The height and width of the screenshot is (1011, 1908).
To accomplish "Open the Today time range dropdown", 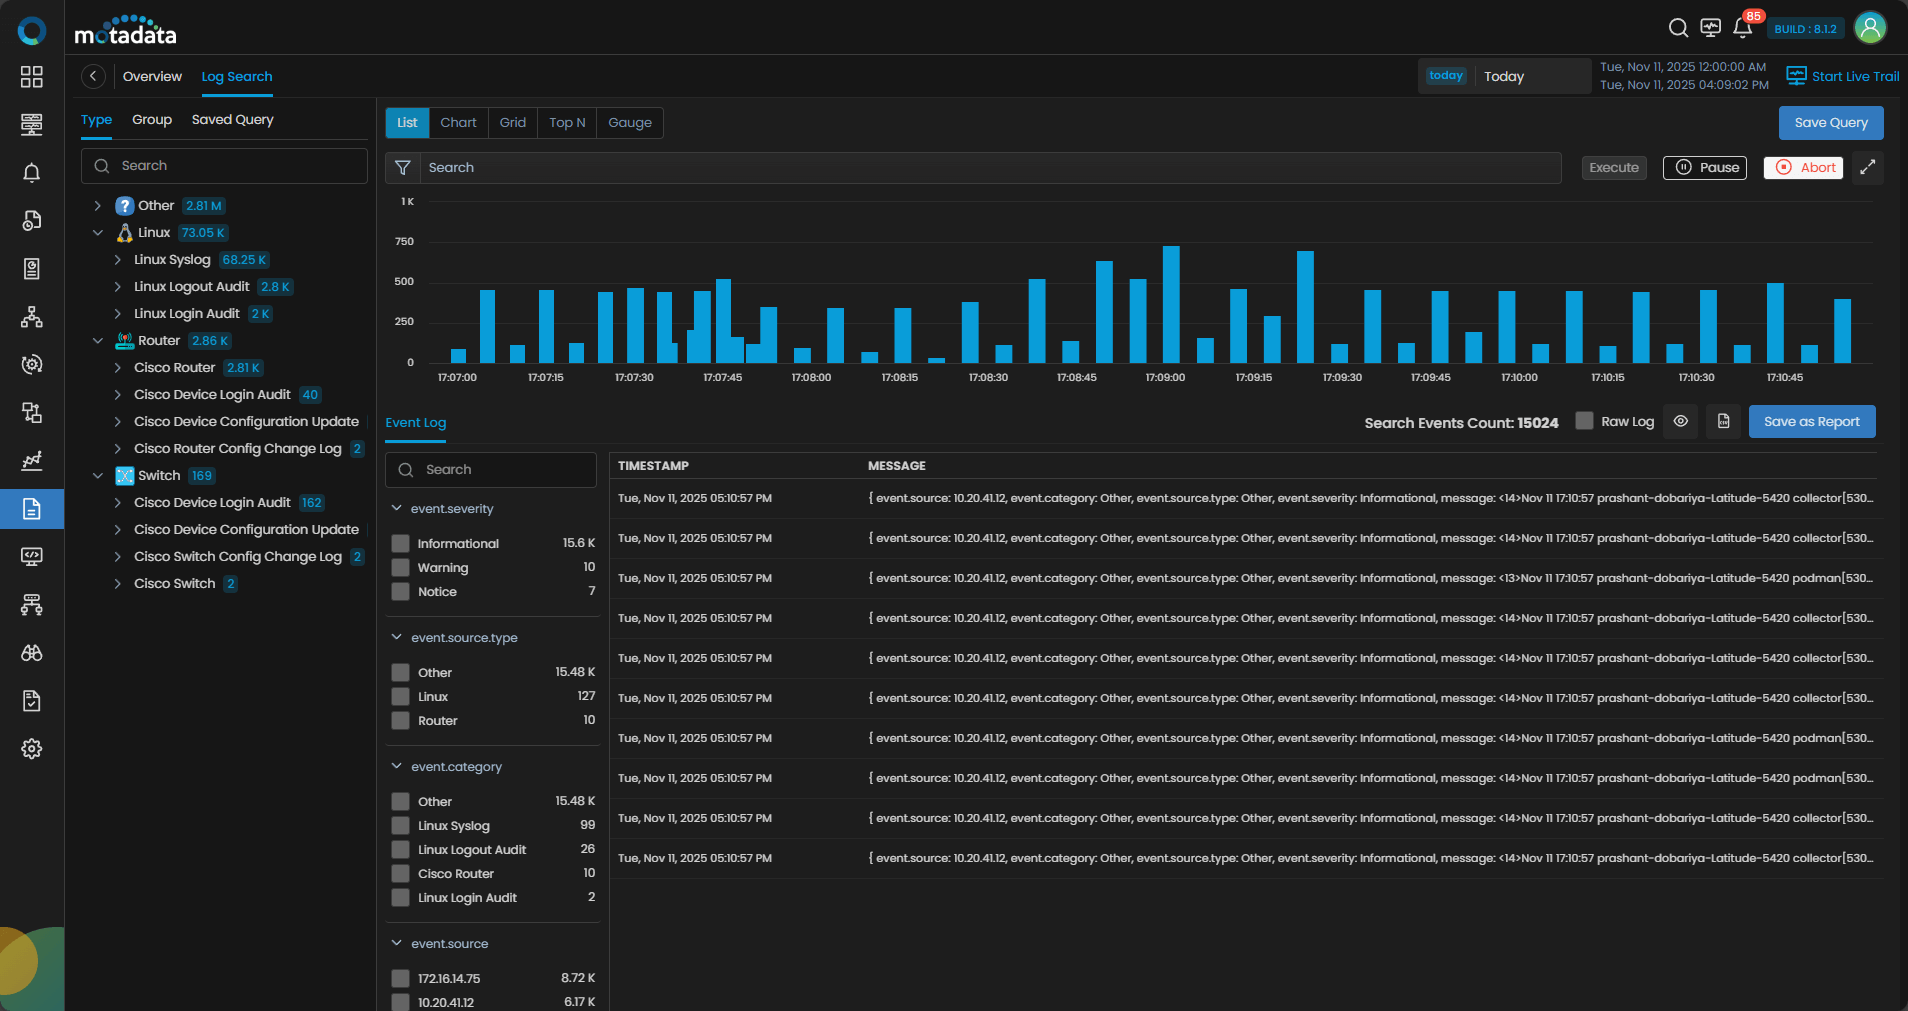I will [x=1504, y=77].
